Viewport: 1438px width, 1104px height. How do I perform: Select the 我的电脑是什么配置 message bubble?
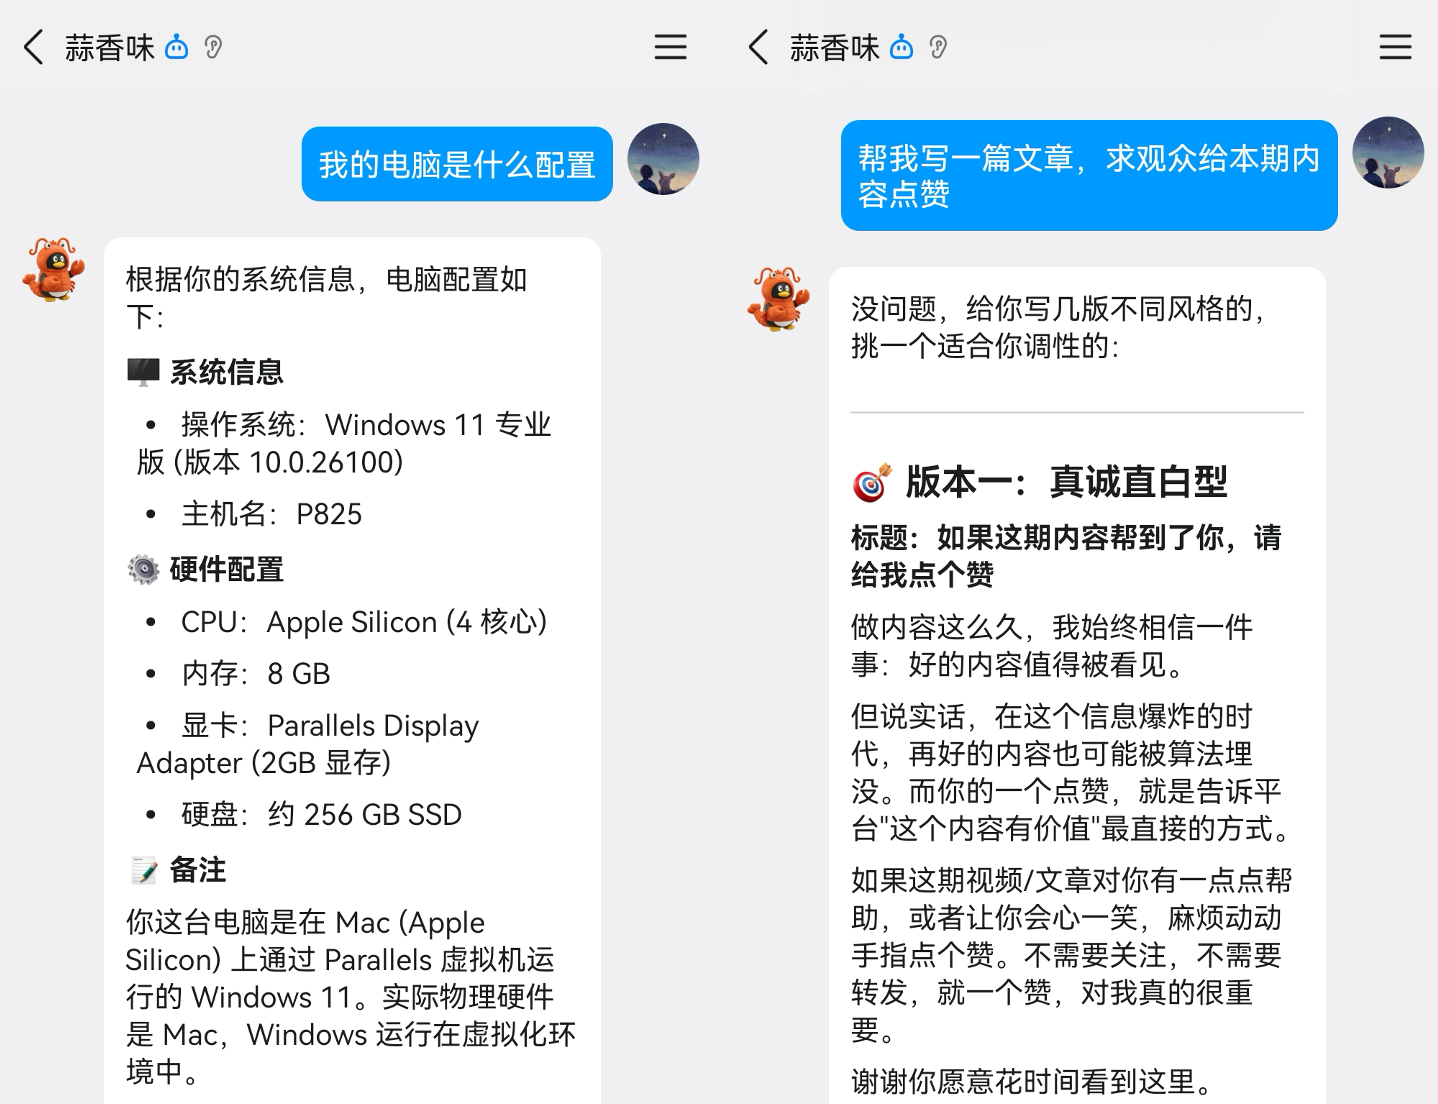[457, 164]
